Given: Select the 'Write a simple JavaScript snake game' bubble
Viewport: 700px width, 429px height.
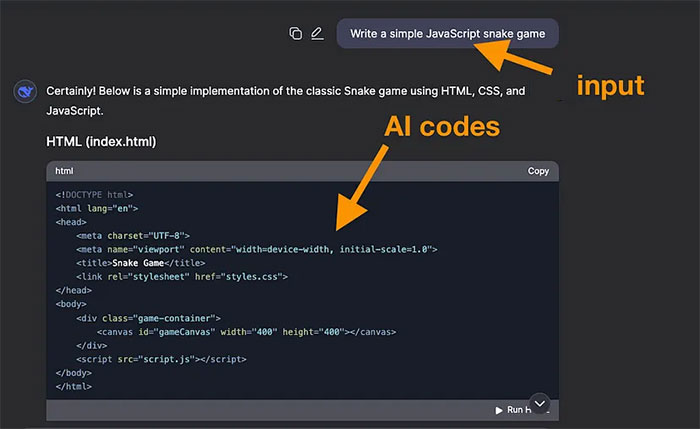Looking at the screenshot, I should click(x=447, y=33).
